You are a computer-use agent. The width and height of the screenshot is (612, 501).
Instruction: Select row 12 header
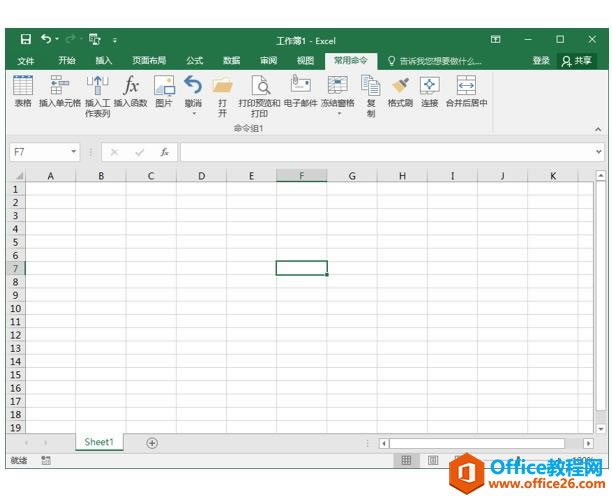(x=16, y=335)
